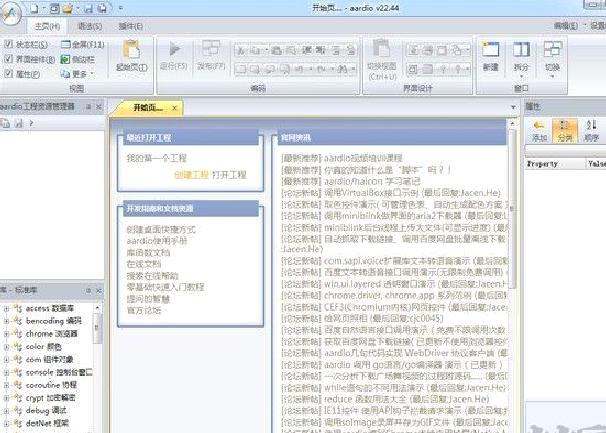
Task: Click first icon in project manager toolbar
Action: pos(5,123)
